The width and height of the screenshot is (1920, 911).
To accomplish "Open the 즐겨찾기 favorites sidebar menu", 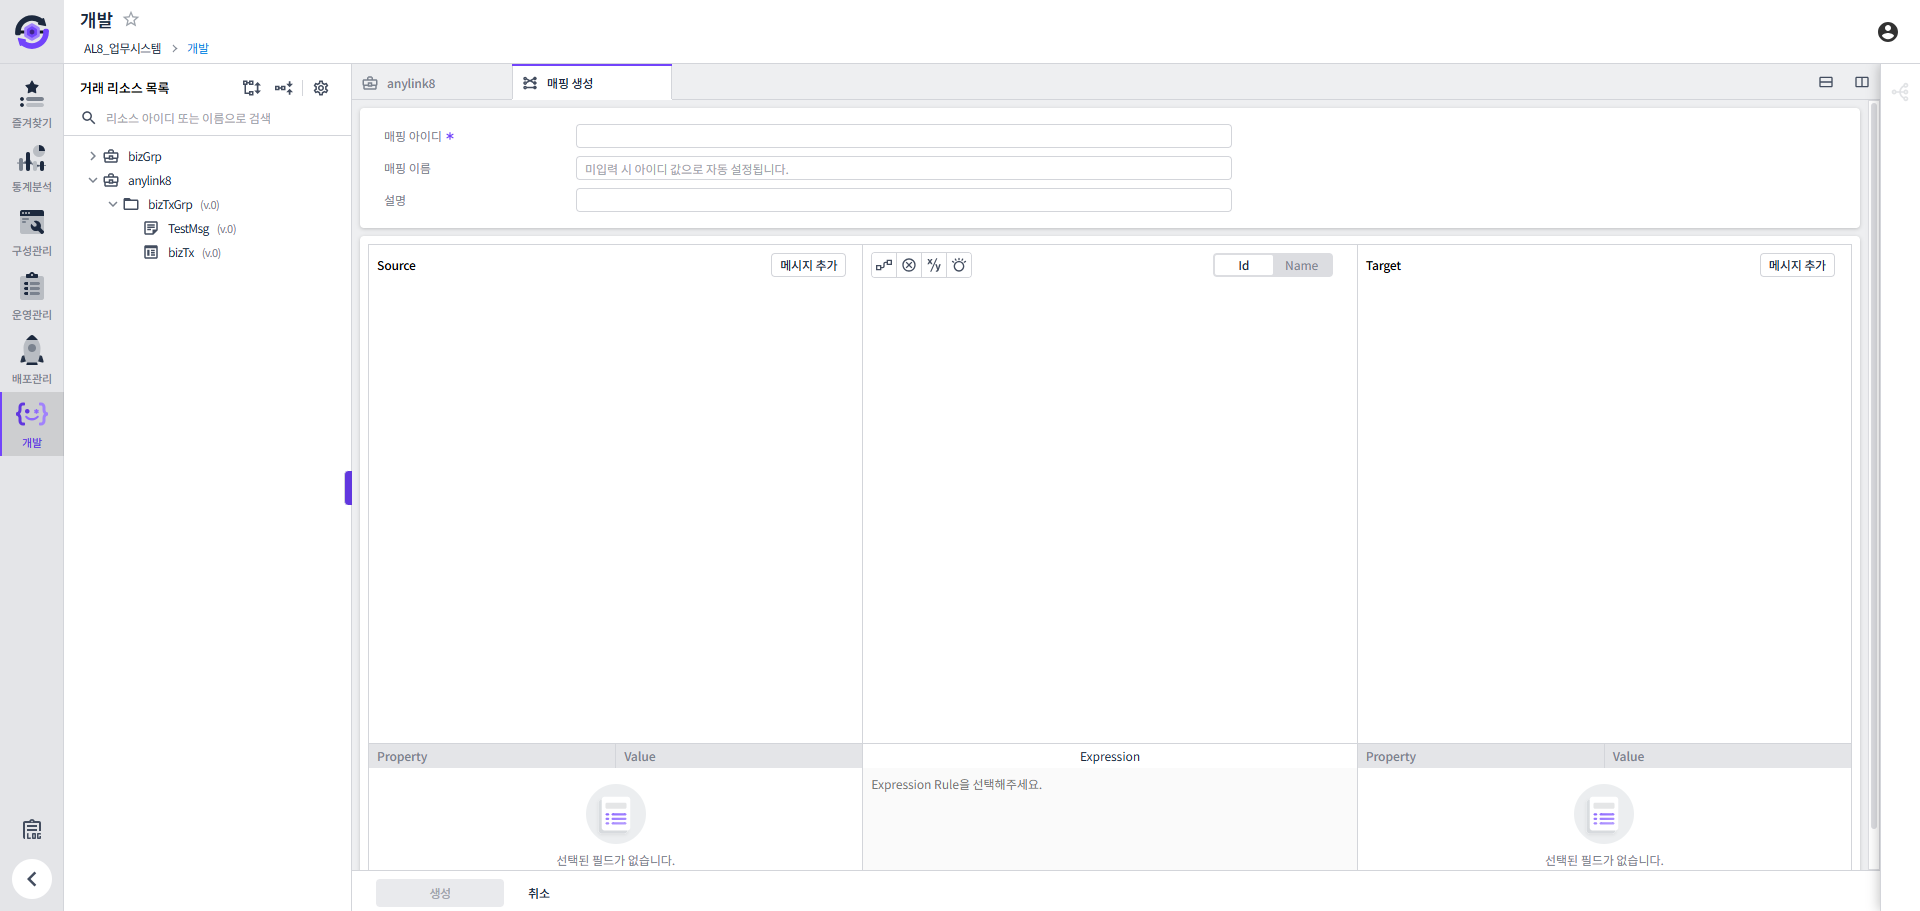I will (32, 104).
